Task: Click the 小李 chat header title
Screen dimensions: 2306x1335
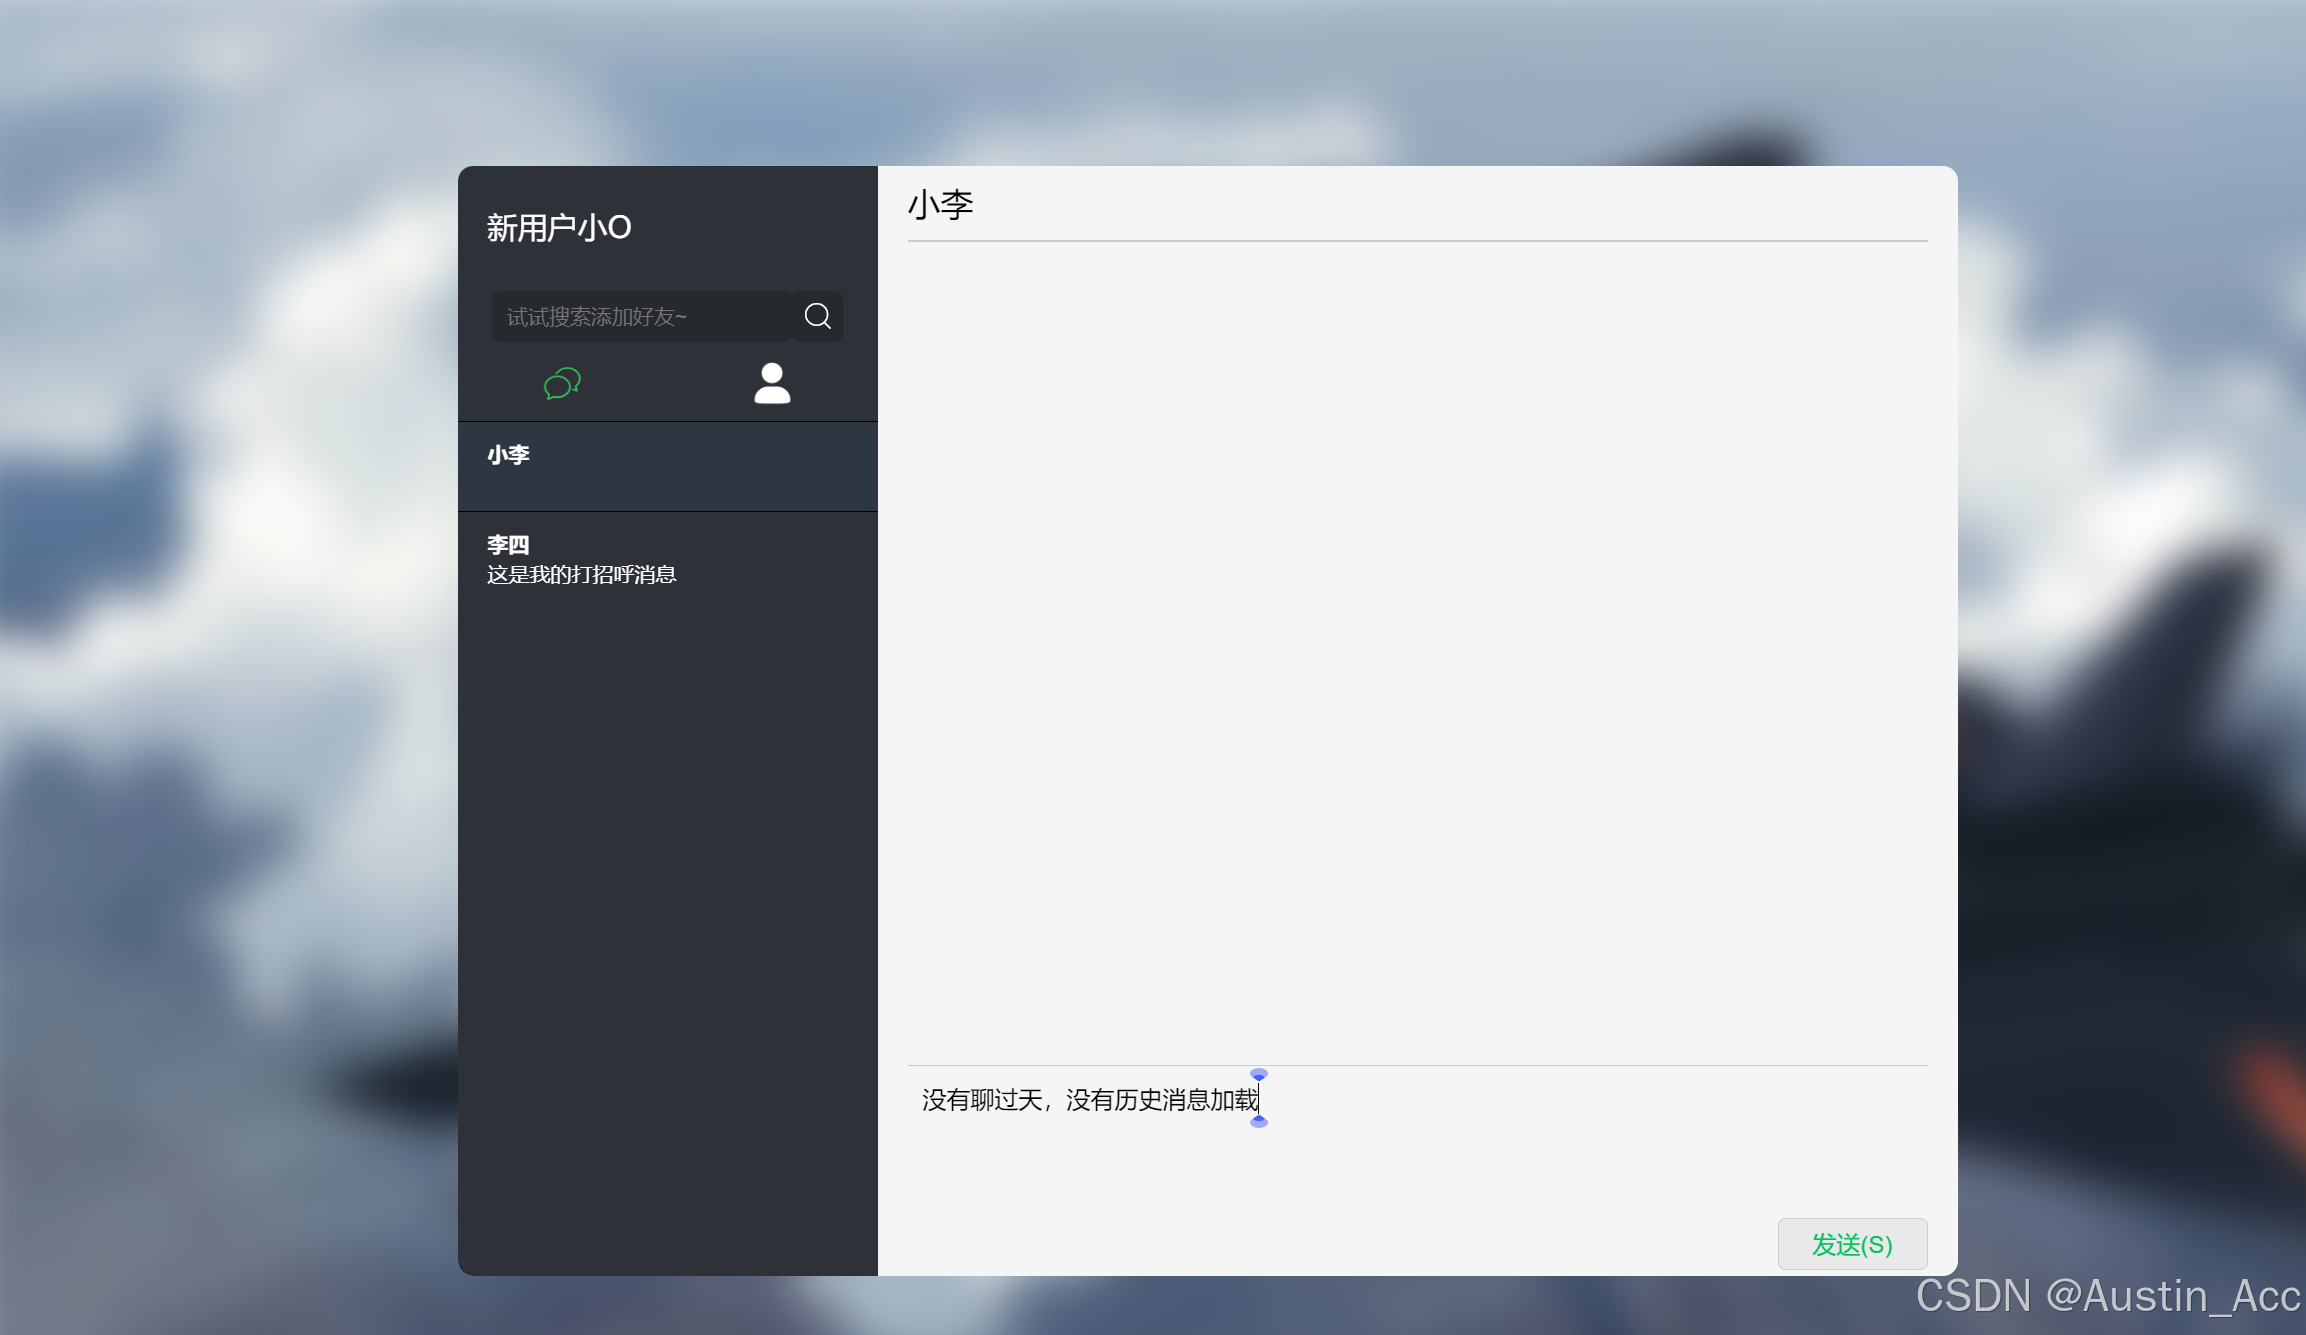Action: tap(940, 205)
